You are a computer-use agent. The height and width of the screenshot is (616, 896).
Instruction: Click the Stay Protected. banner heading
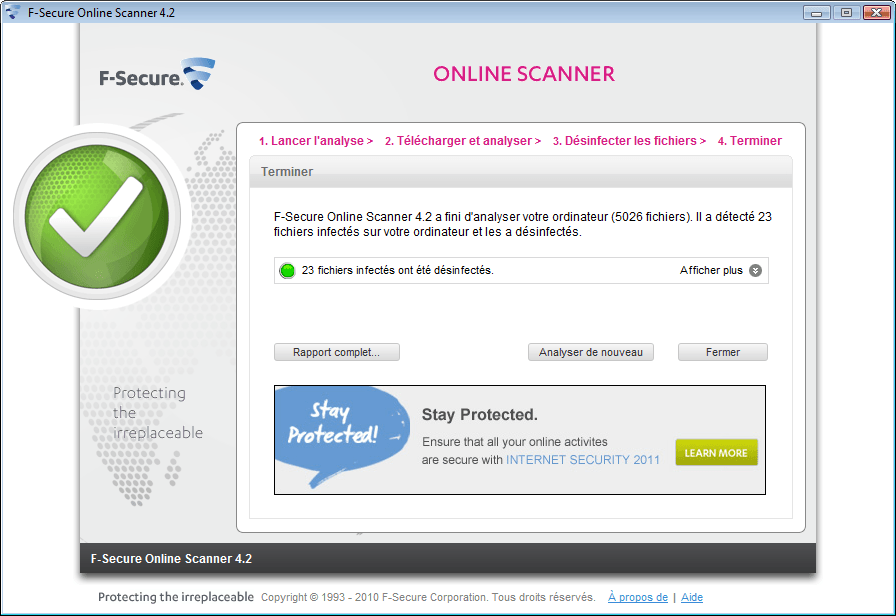click(479, 414)
